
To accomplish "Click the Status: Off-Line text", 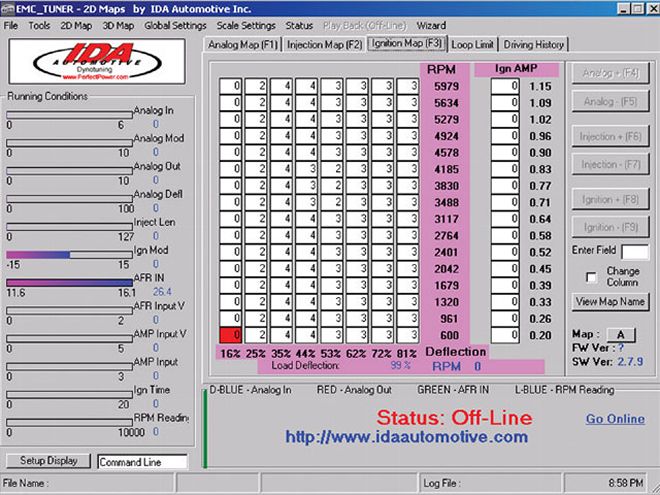I will click(x=454, y=418).
